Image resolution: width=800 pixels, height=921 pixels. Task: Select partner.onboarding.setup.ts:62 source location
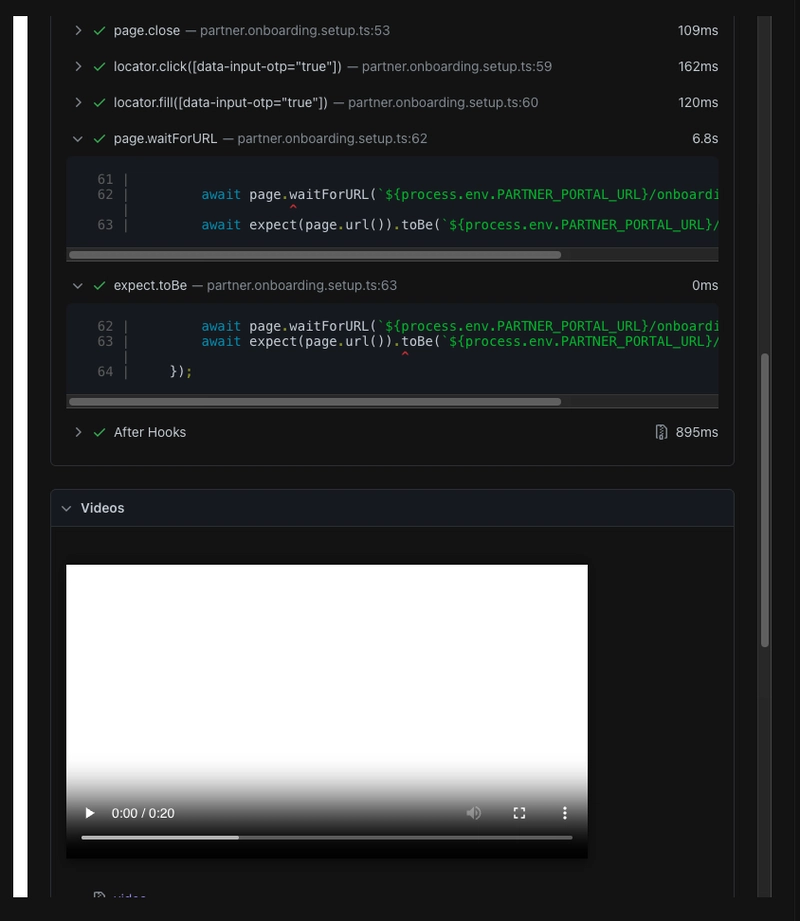coord(332,139)
